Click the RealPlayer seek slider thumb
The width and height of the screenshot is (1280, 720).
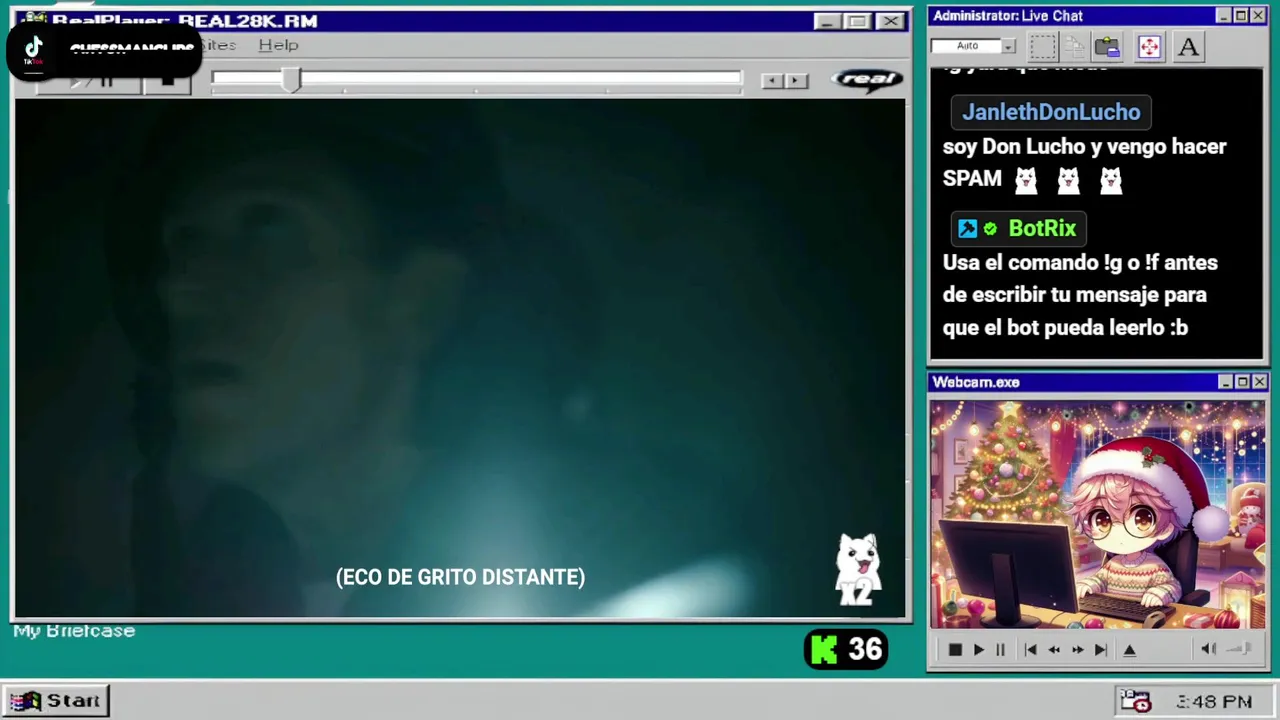click(291, 80)
